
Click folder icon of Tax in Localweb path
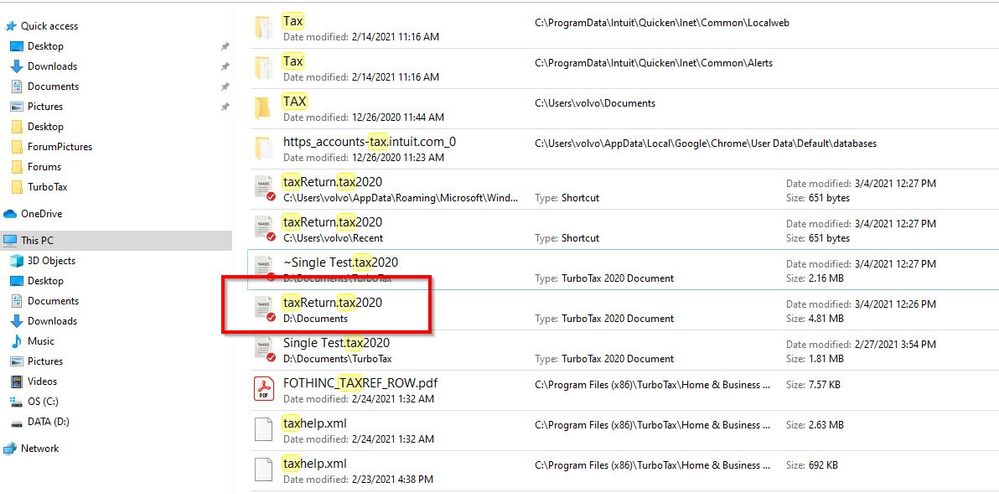[x=262, y=27]
